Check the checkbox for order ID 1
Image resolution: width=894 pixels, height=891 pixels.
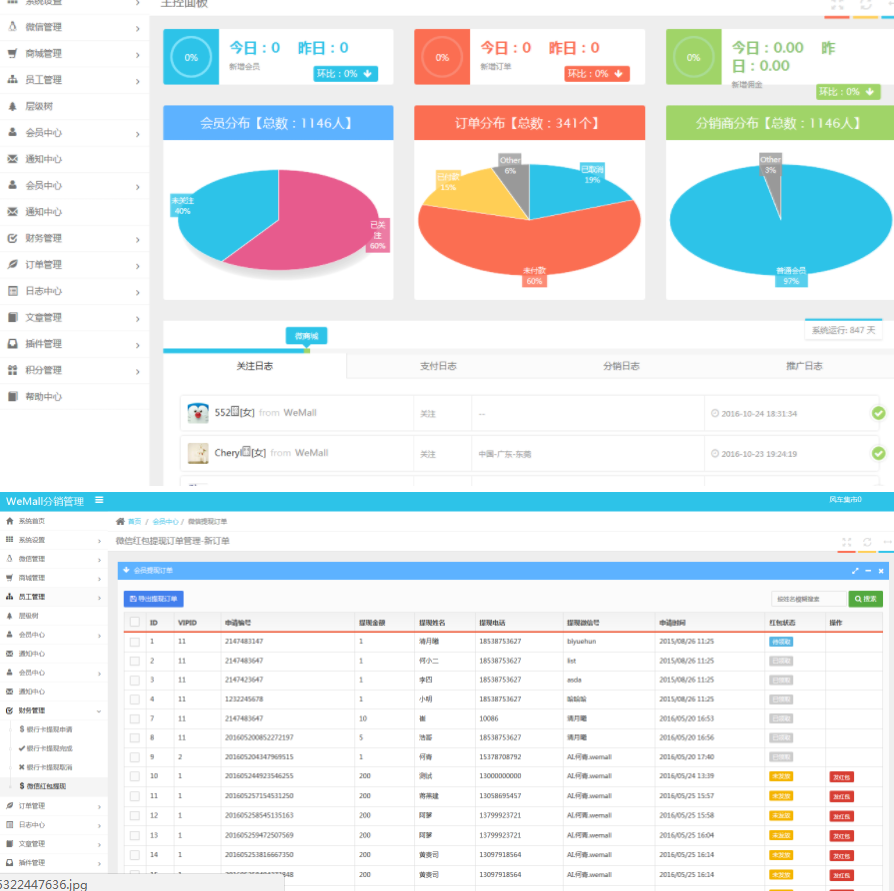click(x=134, y=641)
